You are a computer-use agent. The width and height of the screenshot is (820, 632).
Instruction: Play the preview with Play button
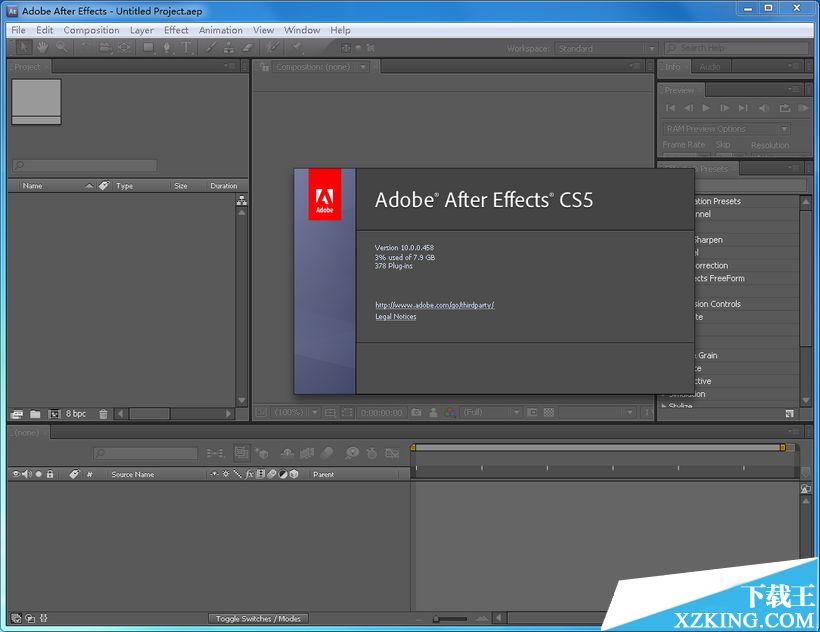(x=706, y=108)
